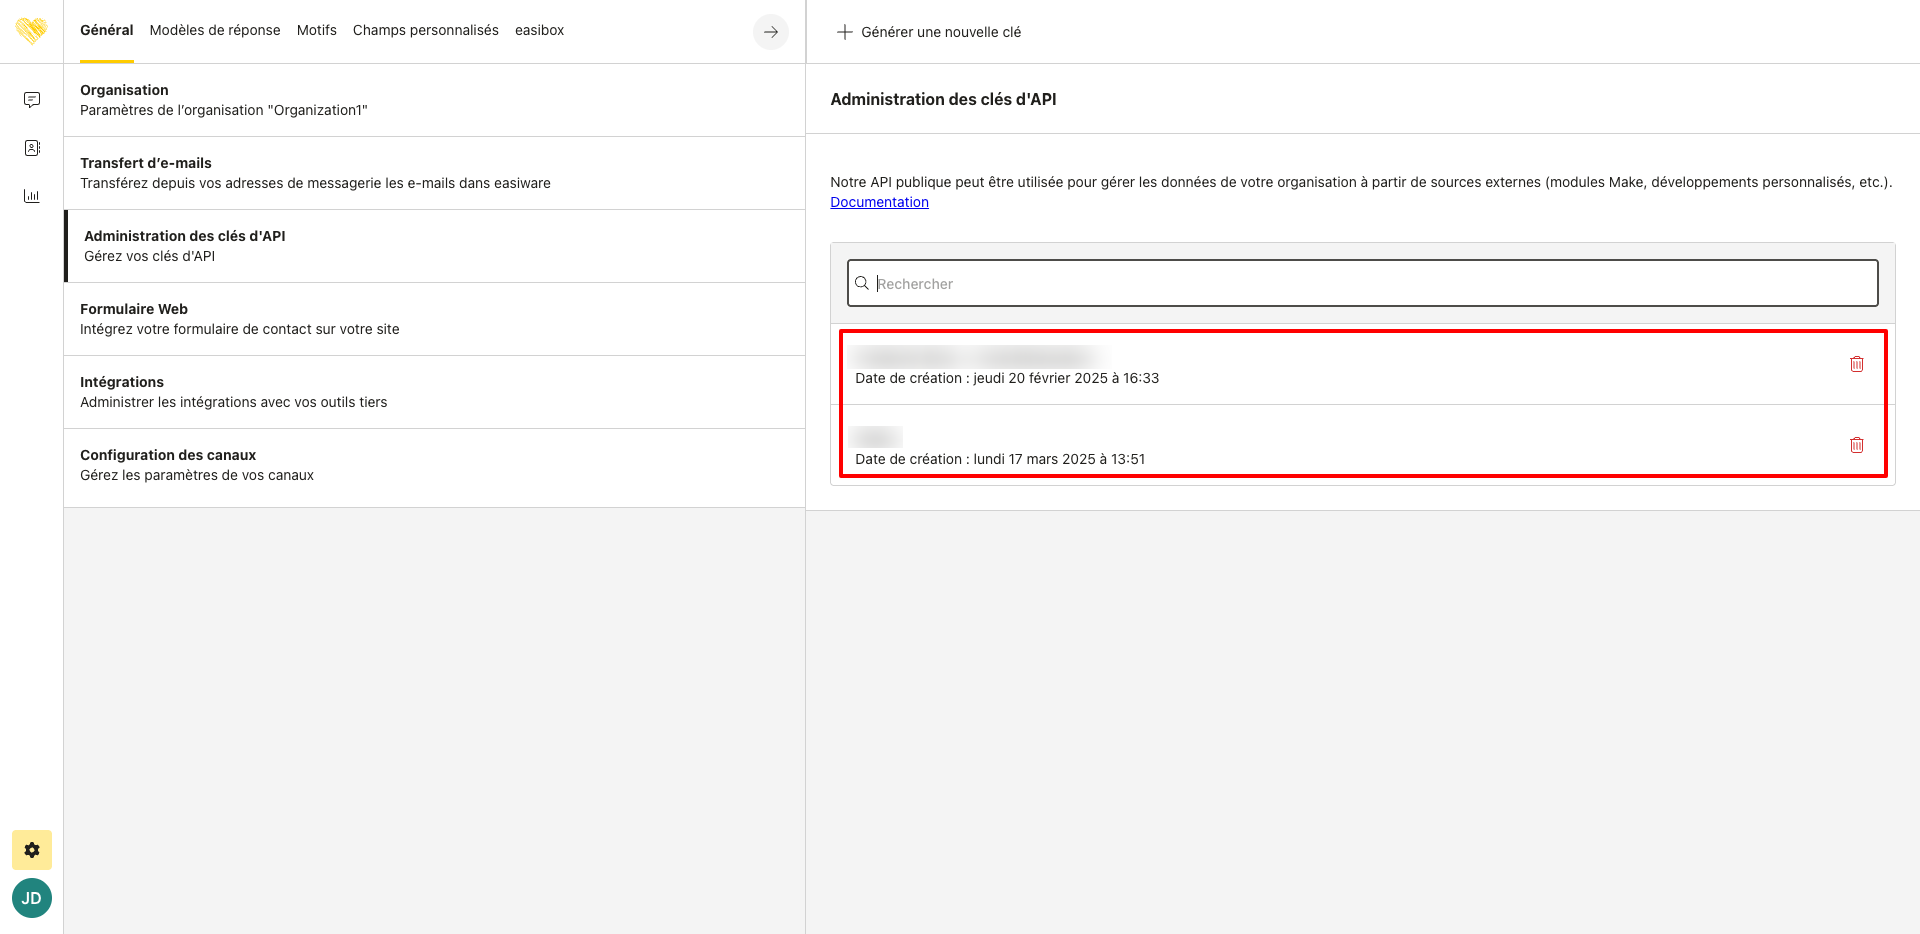Open the Champs personnalisés tab
The width and height of the screenshot is (1920, 934).
click(425, 30)
